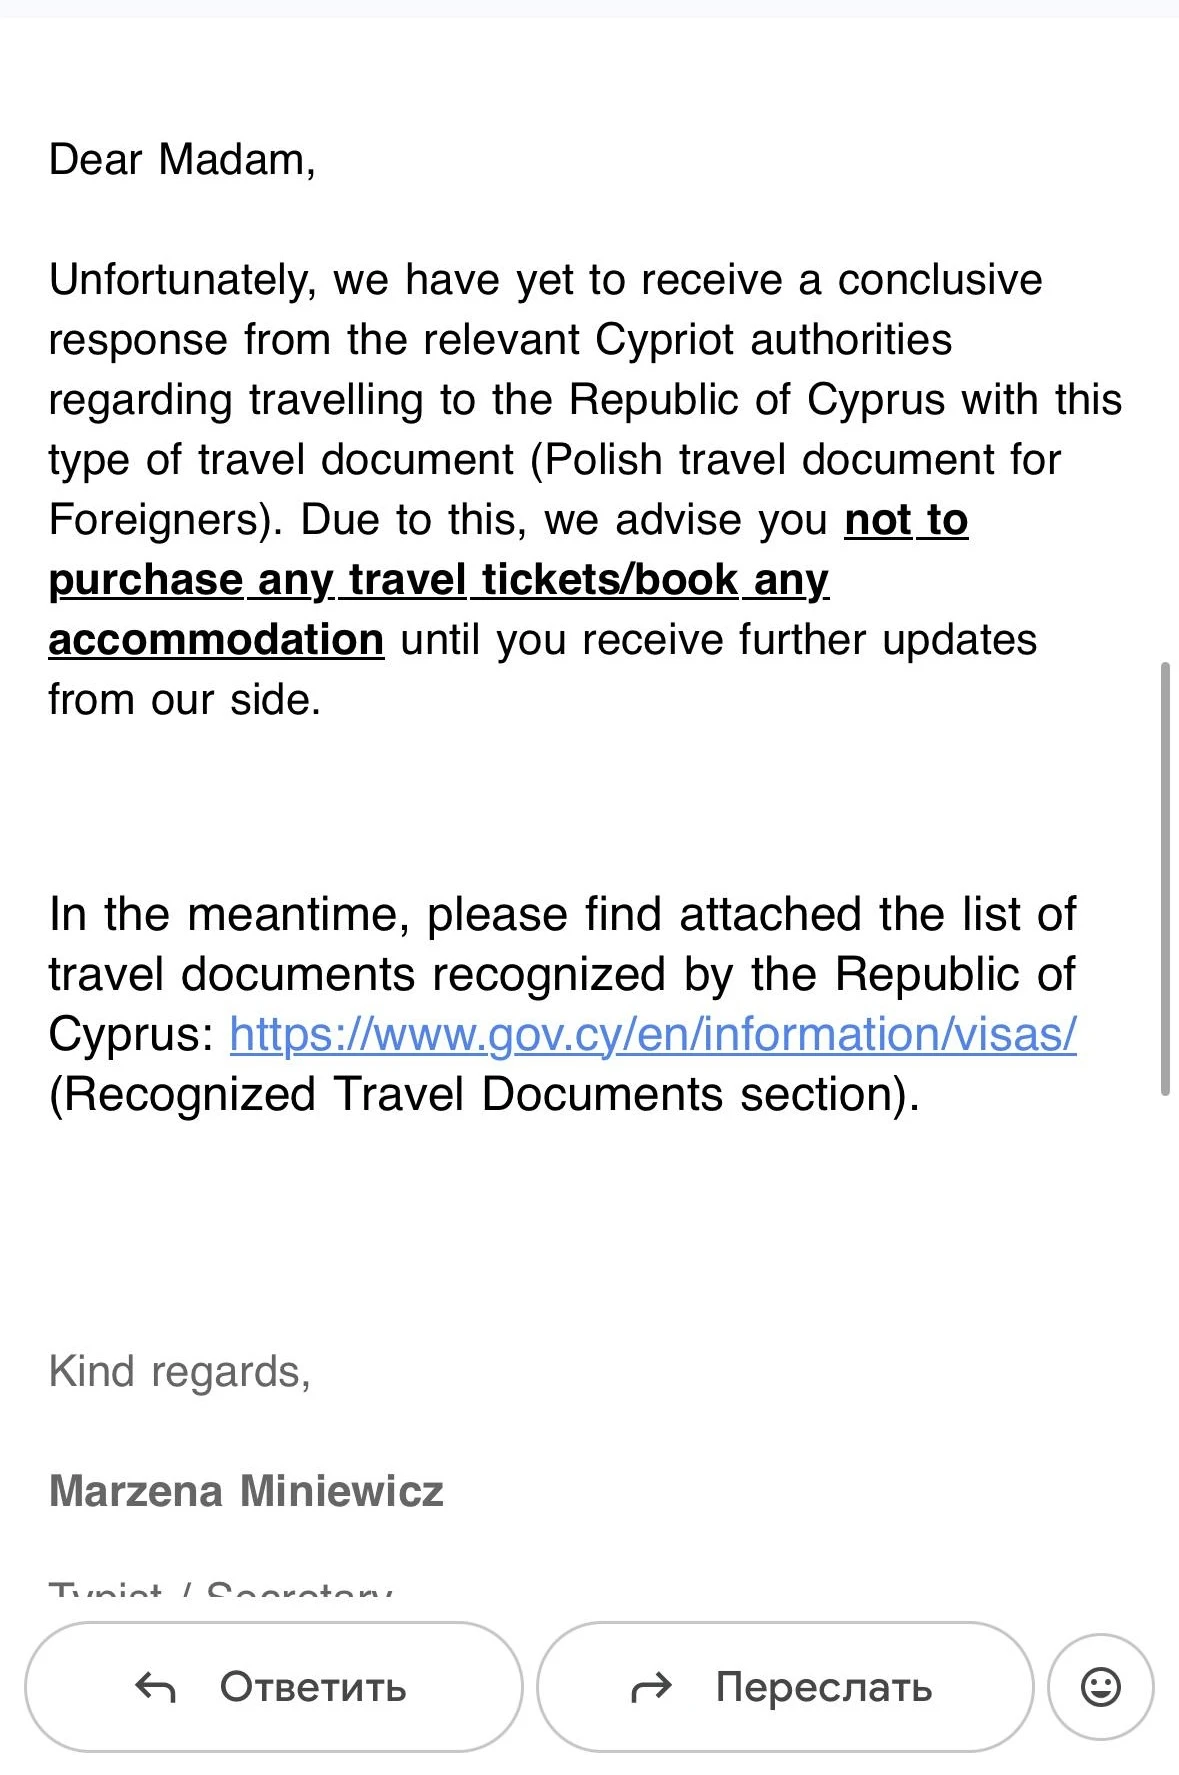Click the email scrollbar thumb
This screenshot has width=1179, height=1775.
coord(1165,878)
